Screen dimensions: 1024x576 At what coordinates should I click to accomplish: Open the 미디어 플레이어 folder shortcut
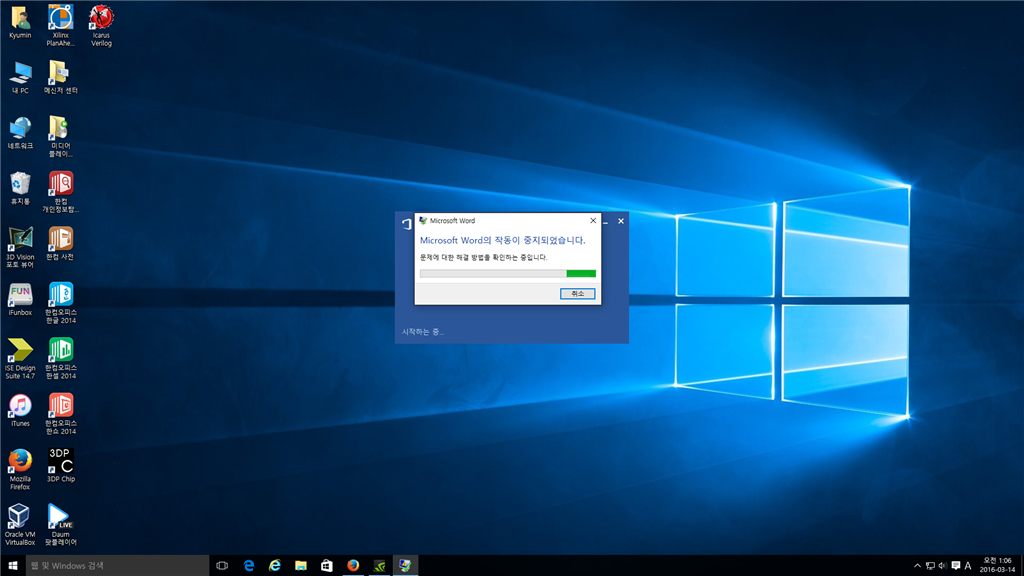60,137
